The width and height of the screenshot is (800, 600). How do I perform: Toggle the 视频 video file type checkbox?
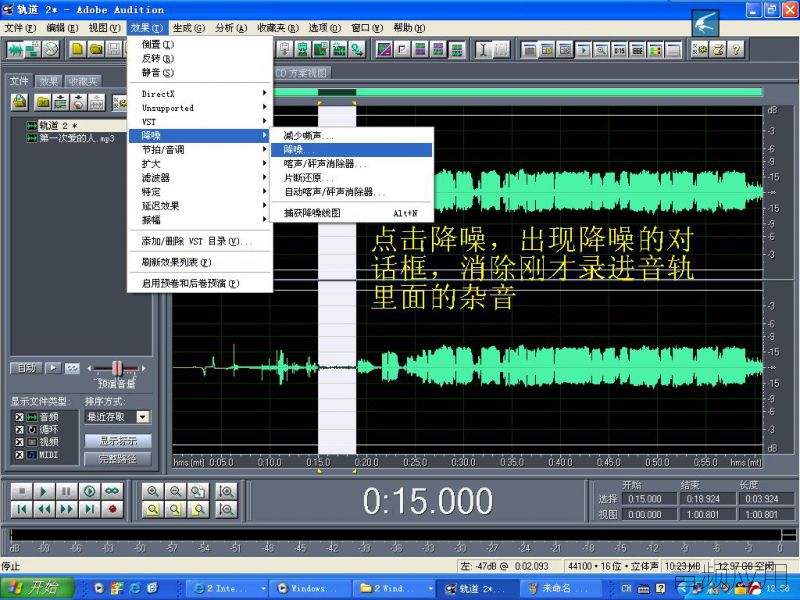point(19,442)
